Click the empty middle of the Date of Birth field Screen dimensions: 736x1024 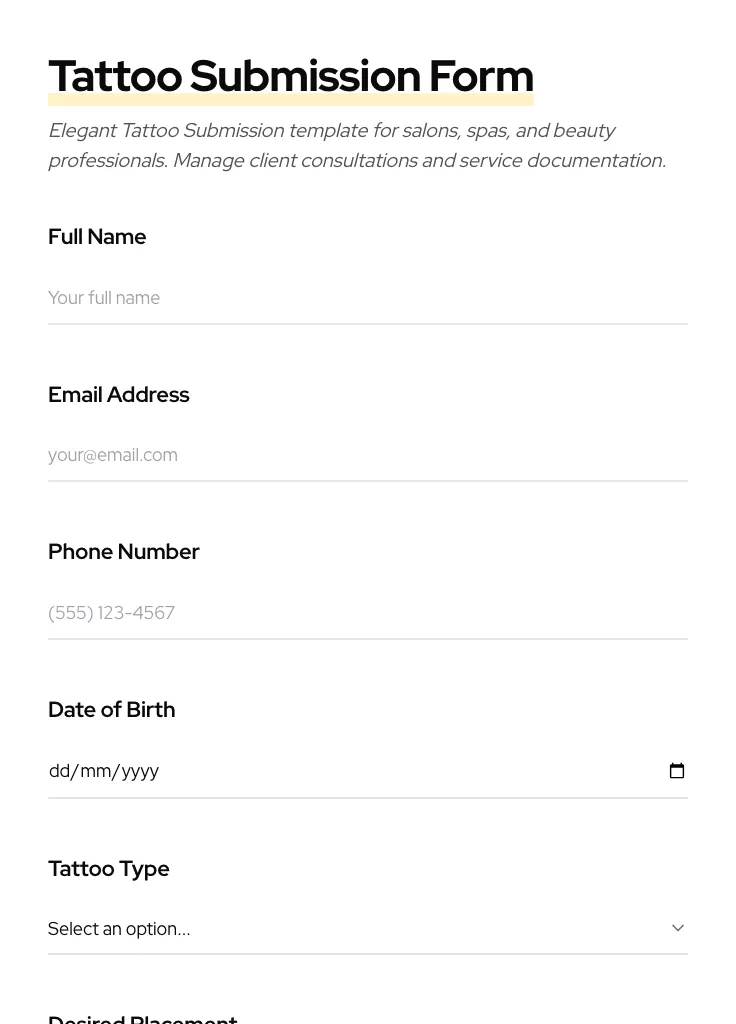click(x=400, y=771)
